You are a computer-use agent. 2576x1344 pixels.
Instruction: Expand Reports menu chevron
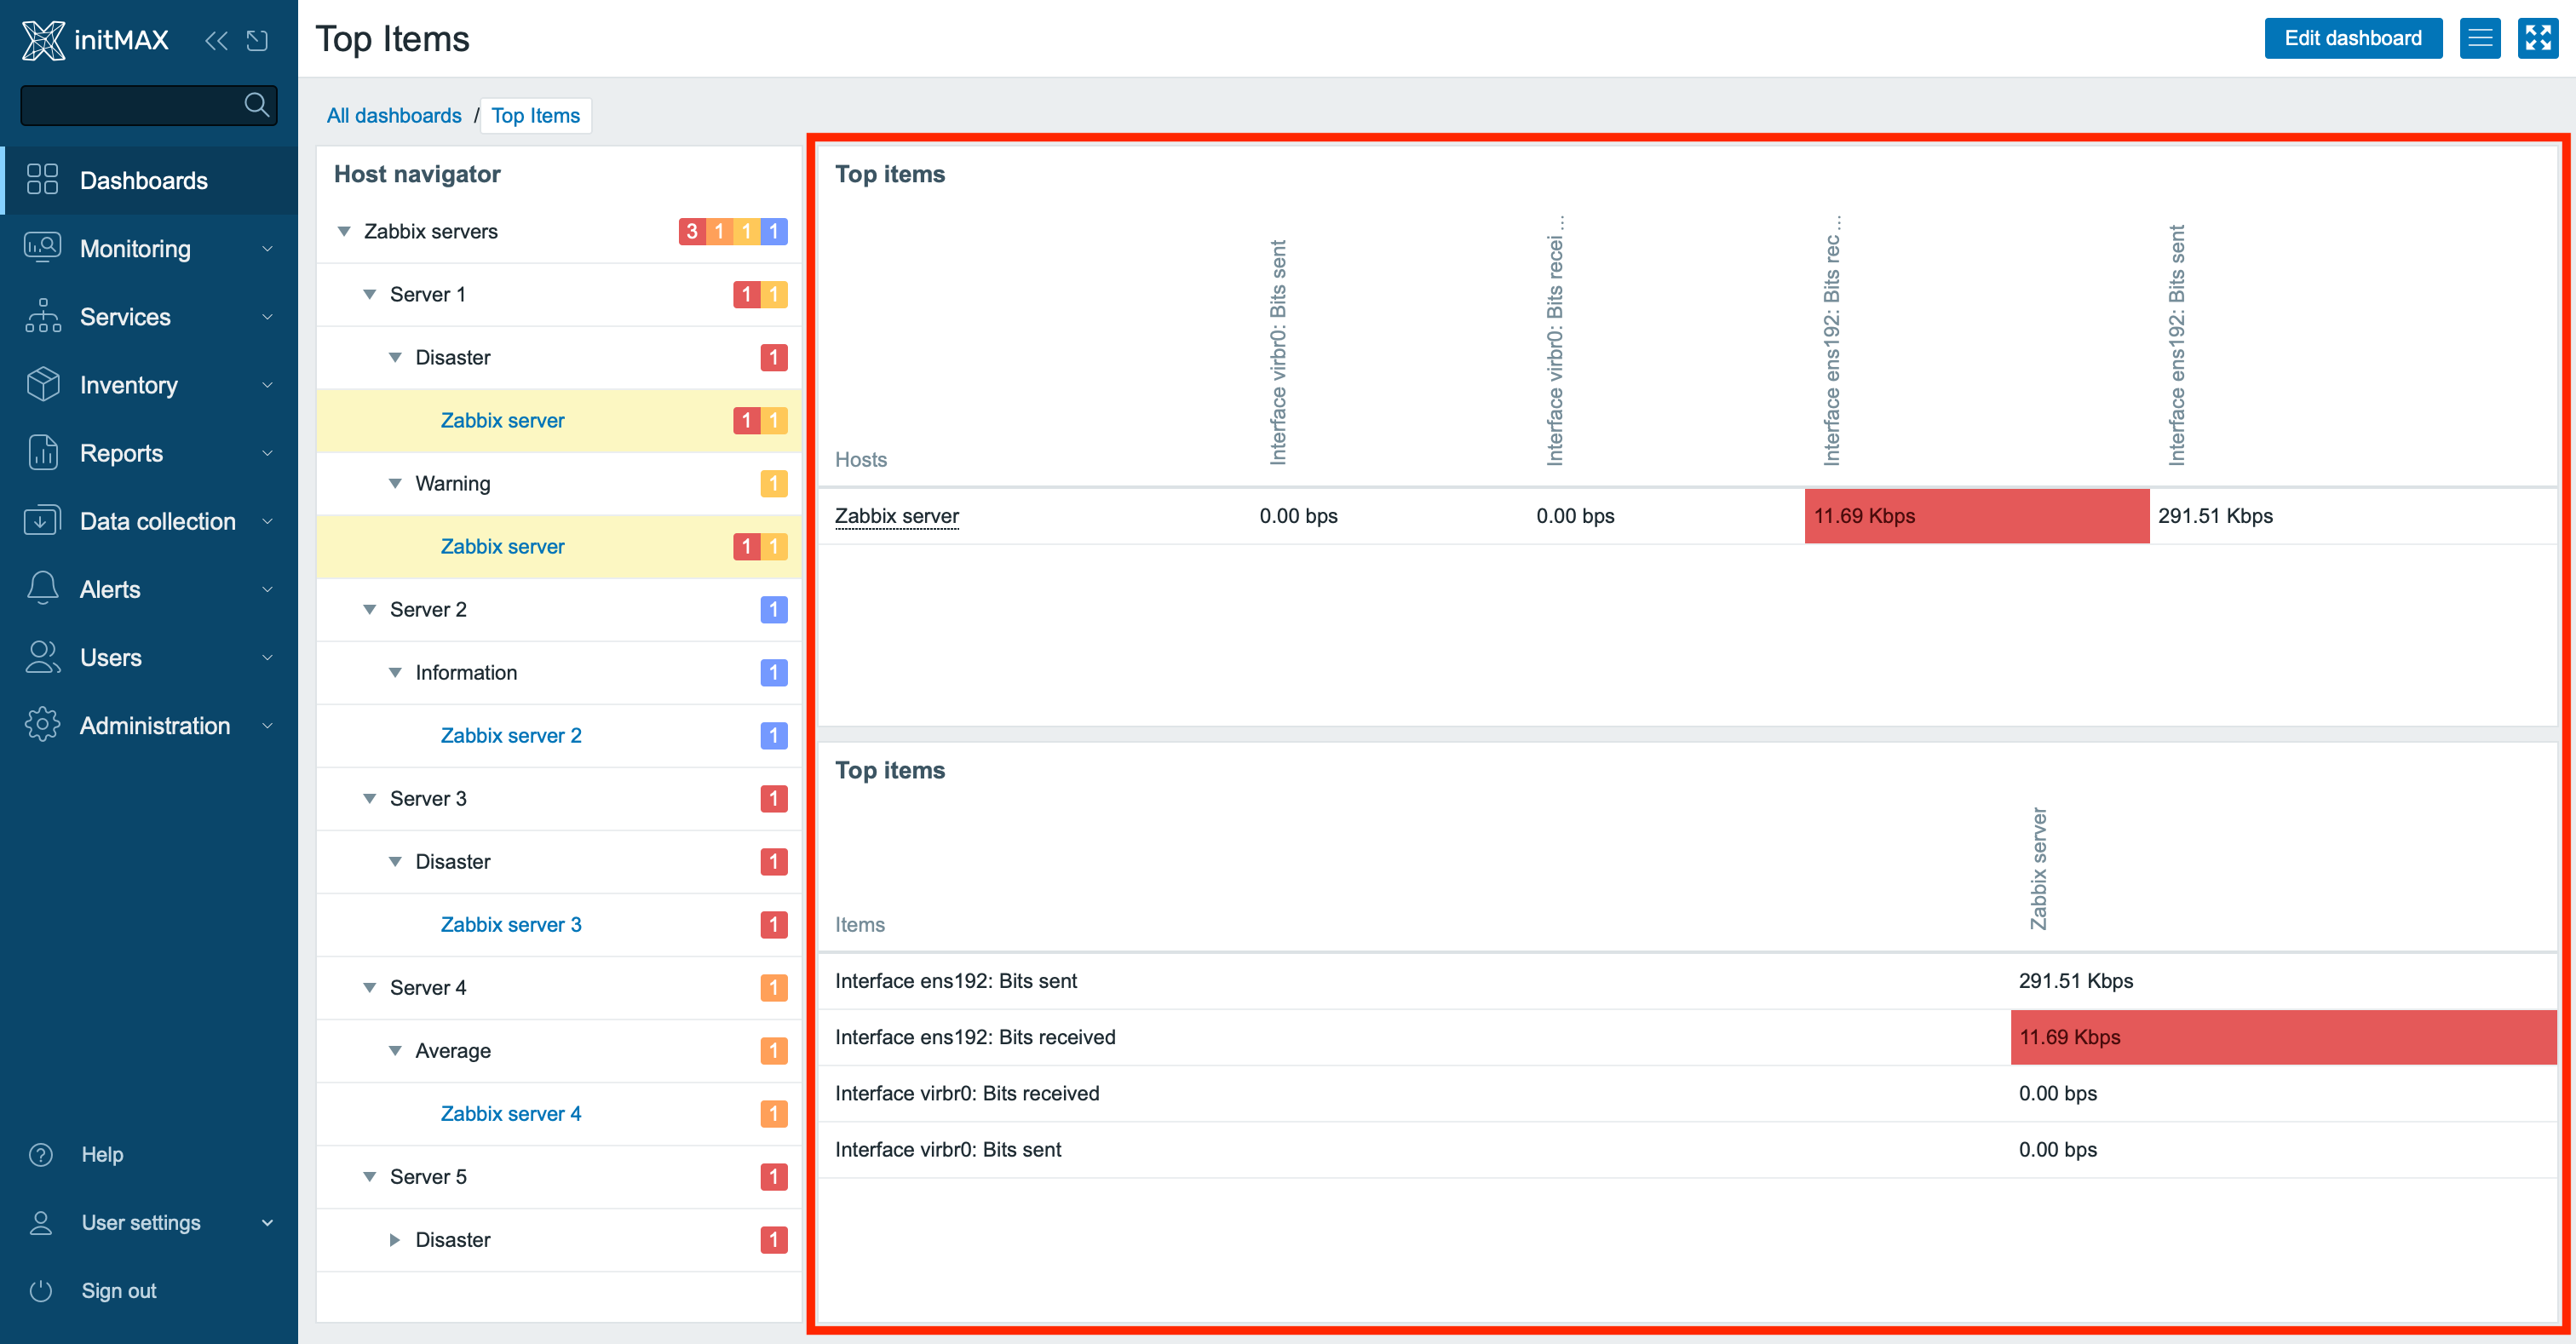[x=267, y=452]
